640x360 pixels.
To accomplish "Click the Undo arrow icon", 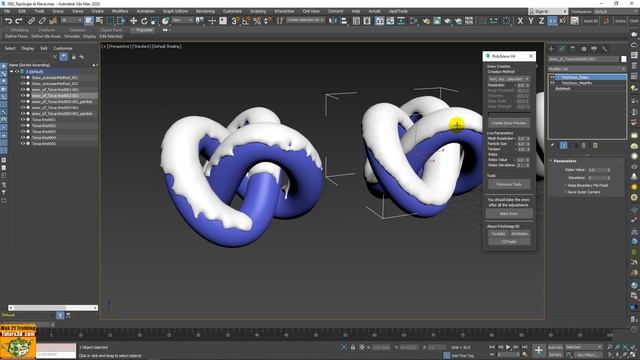I will [9, 21].
